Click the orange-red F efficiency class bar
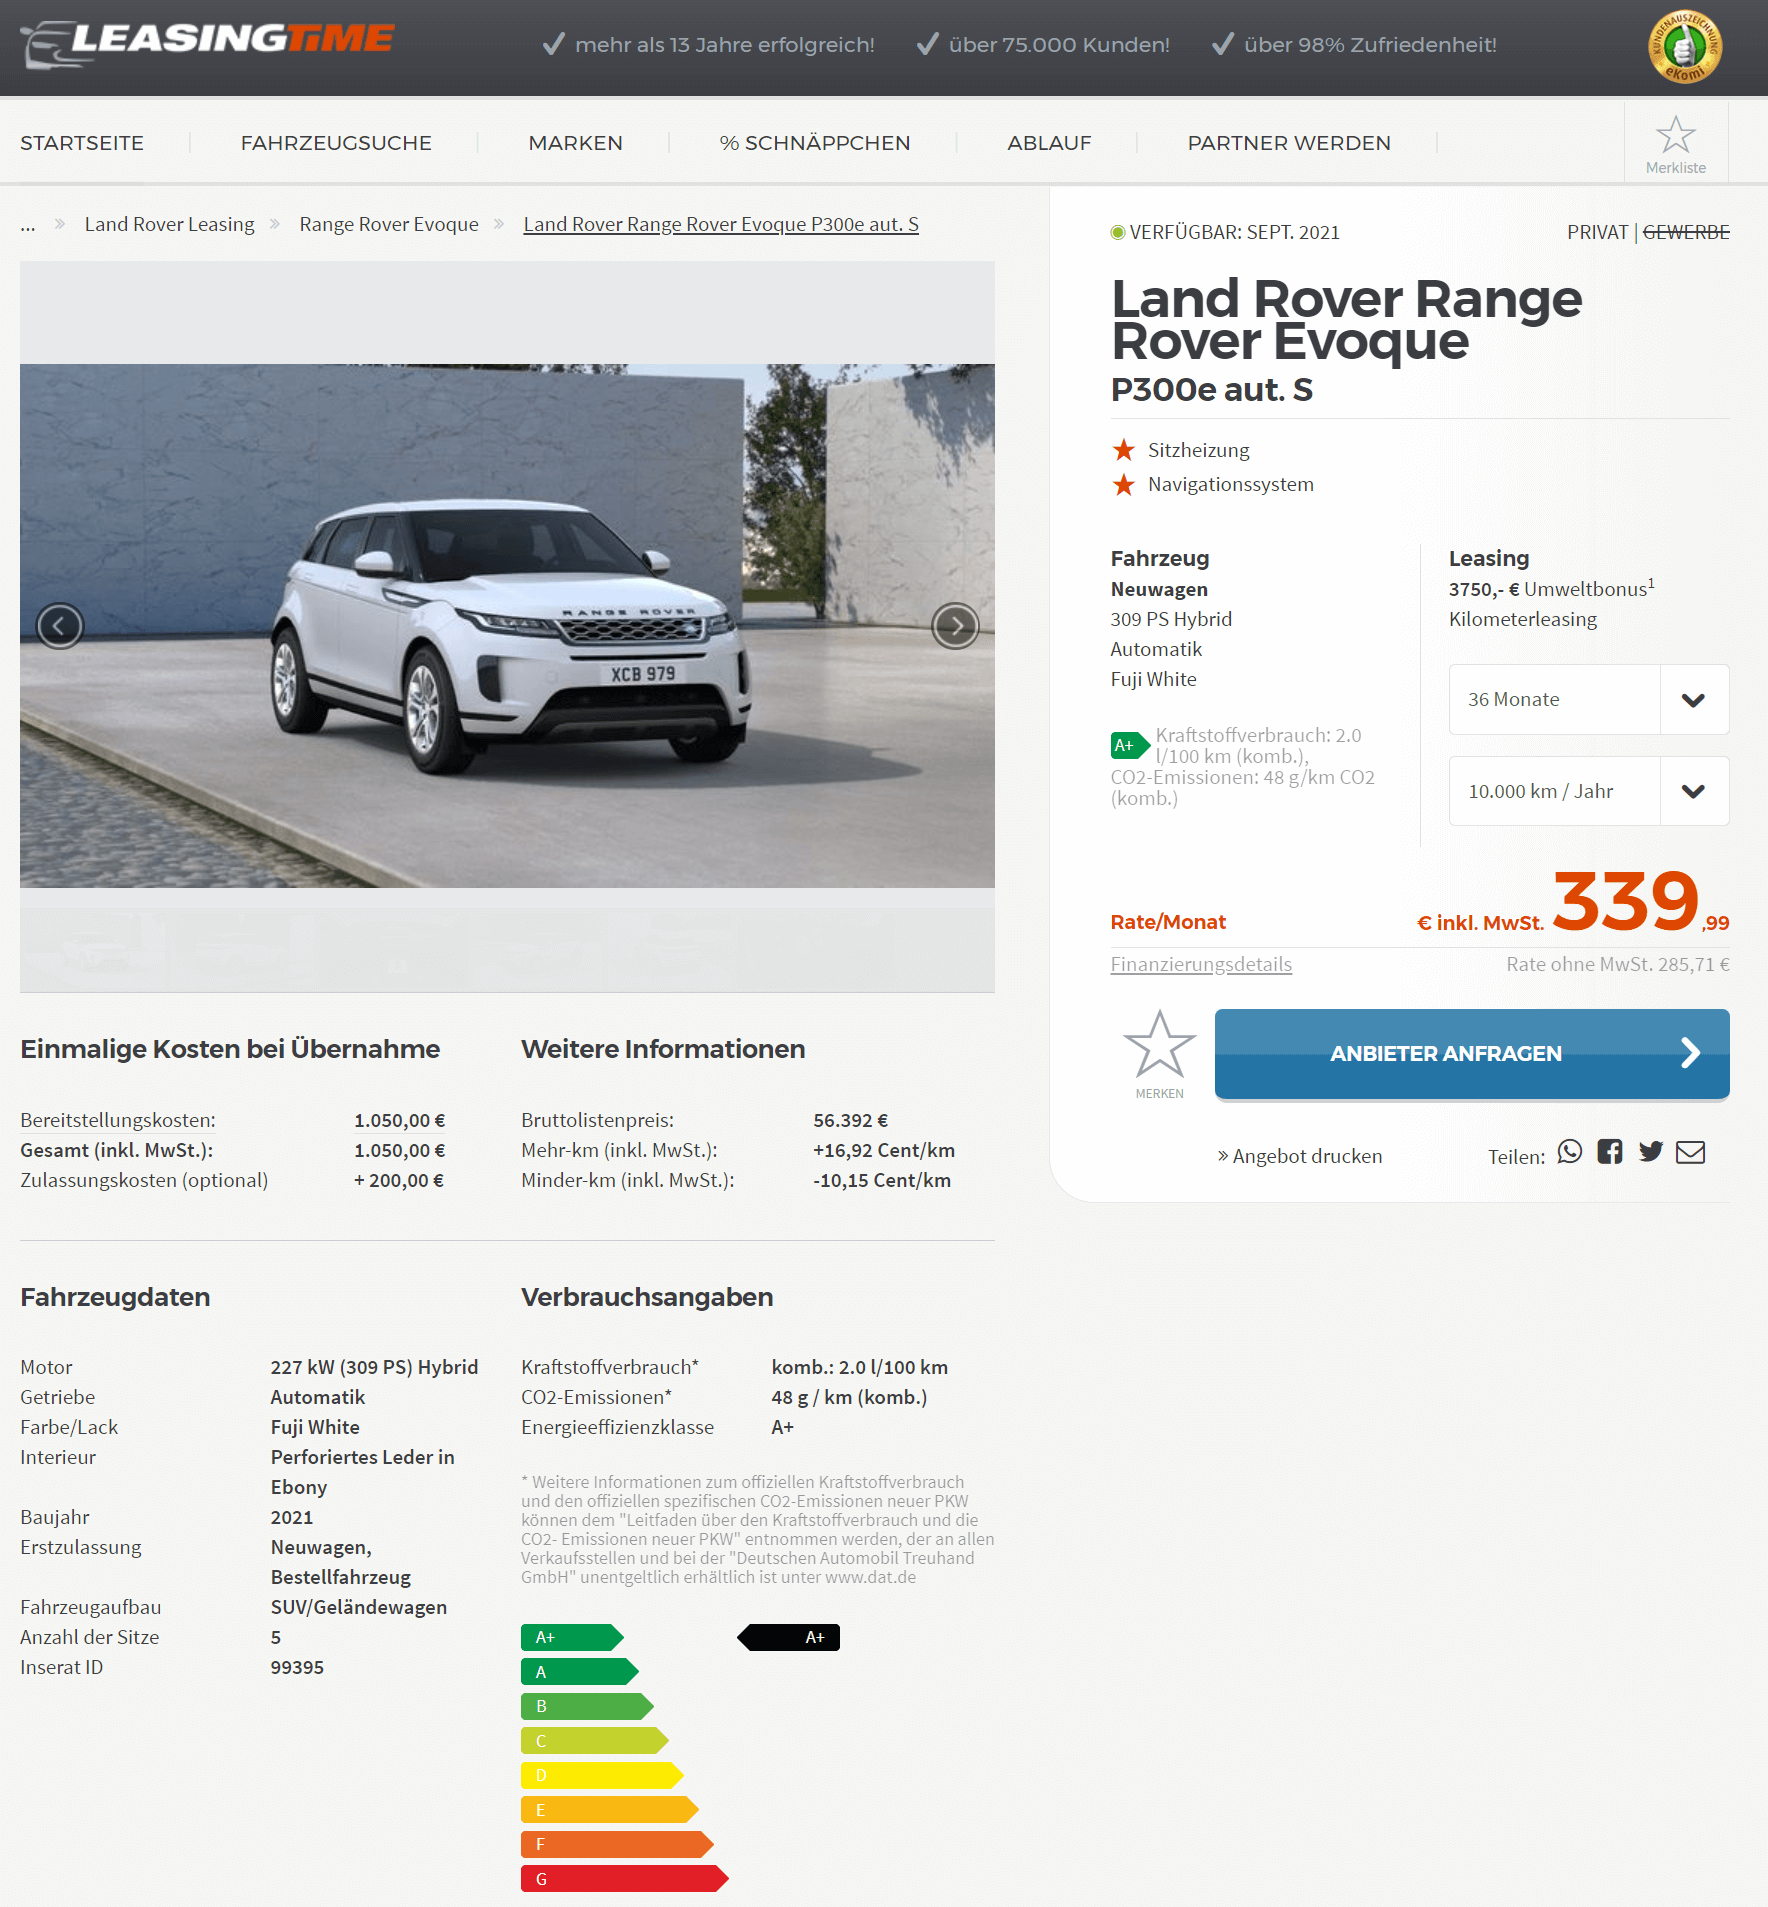This screenshot has height=1907, width=1768. (x=617, y=1844)
